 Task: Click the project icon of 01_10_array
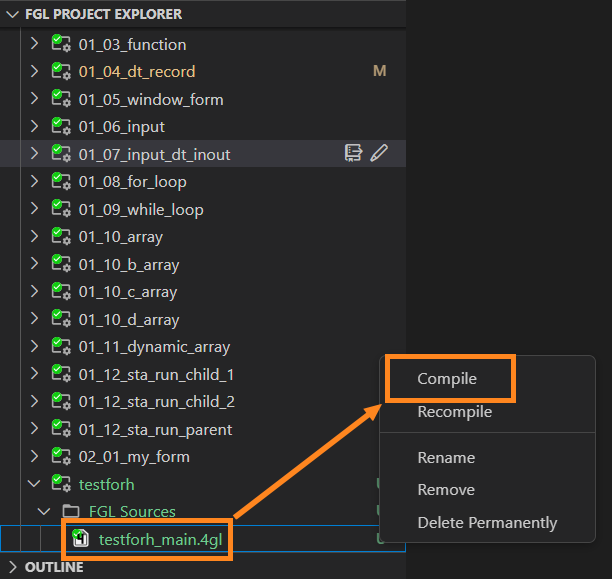(x=60, y=237)
